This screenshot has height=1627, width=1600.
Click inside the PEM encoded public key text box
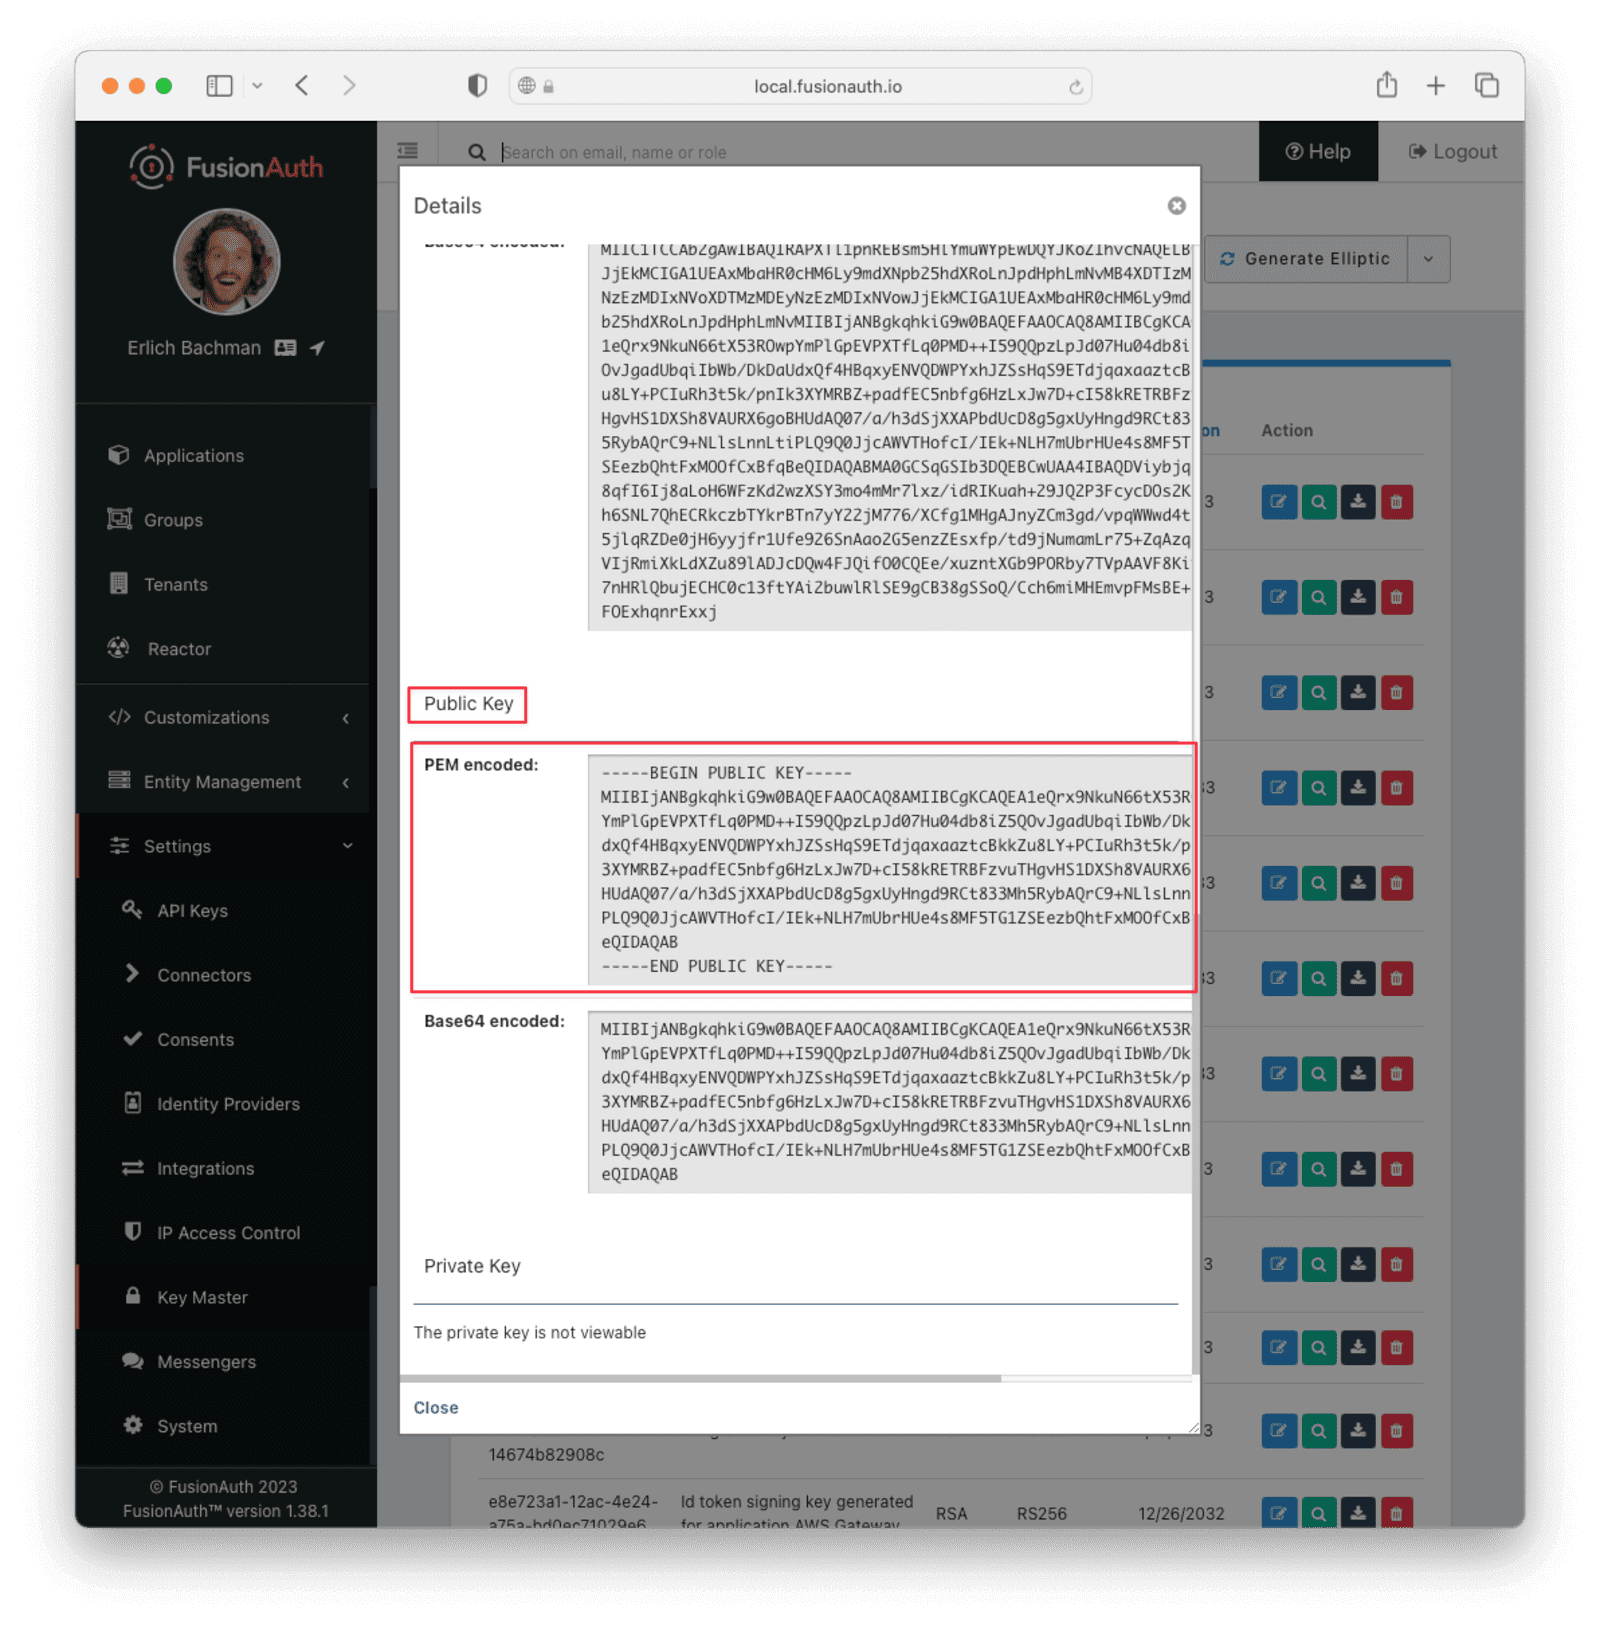click(x=890, y=870)
